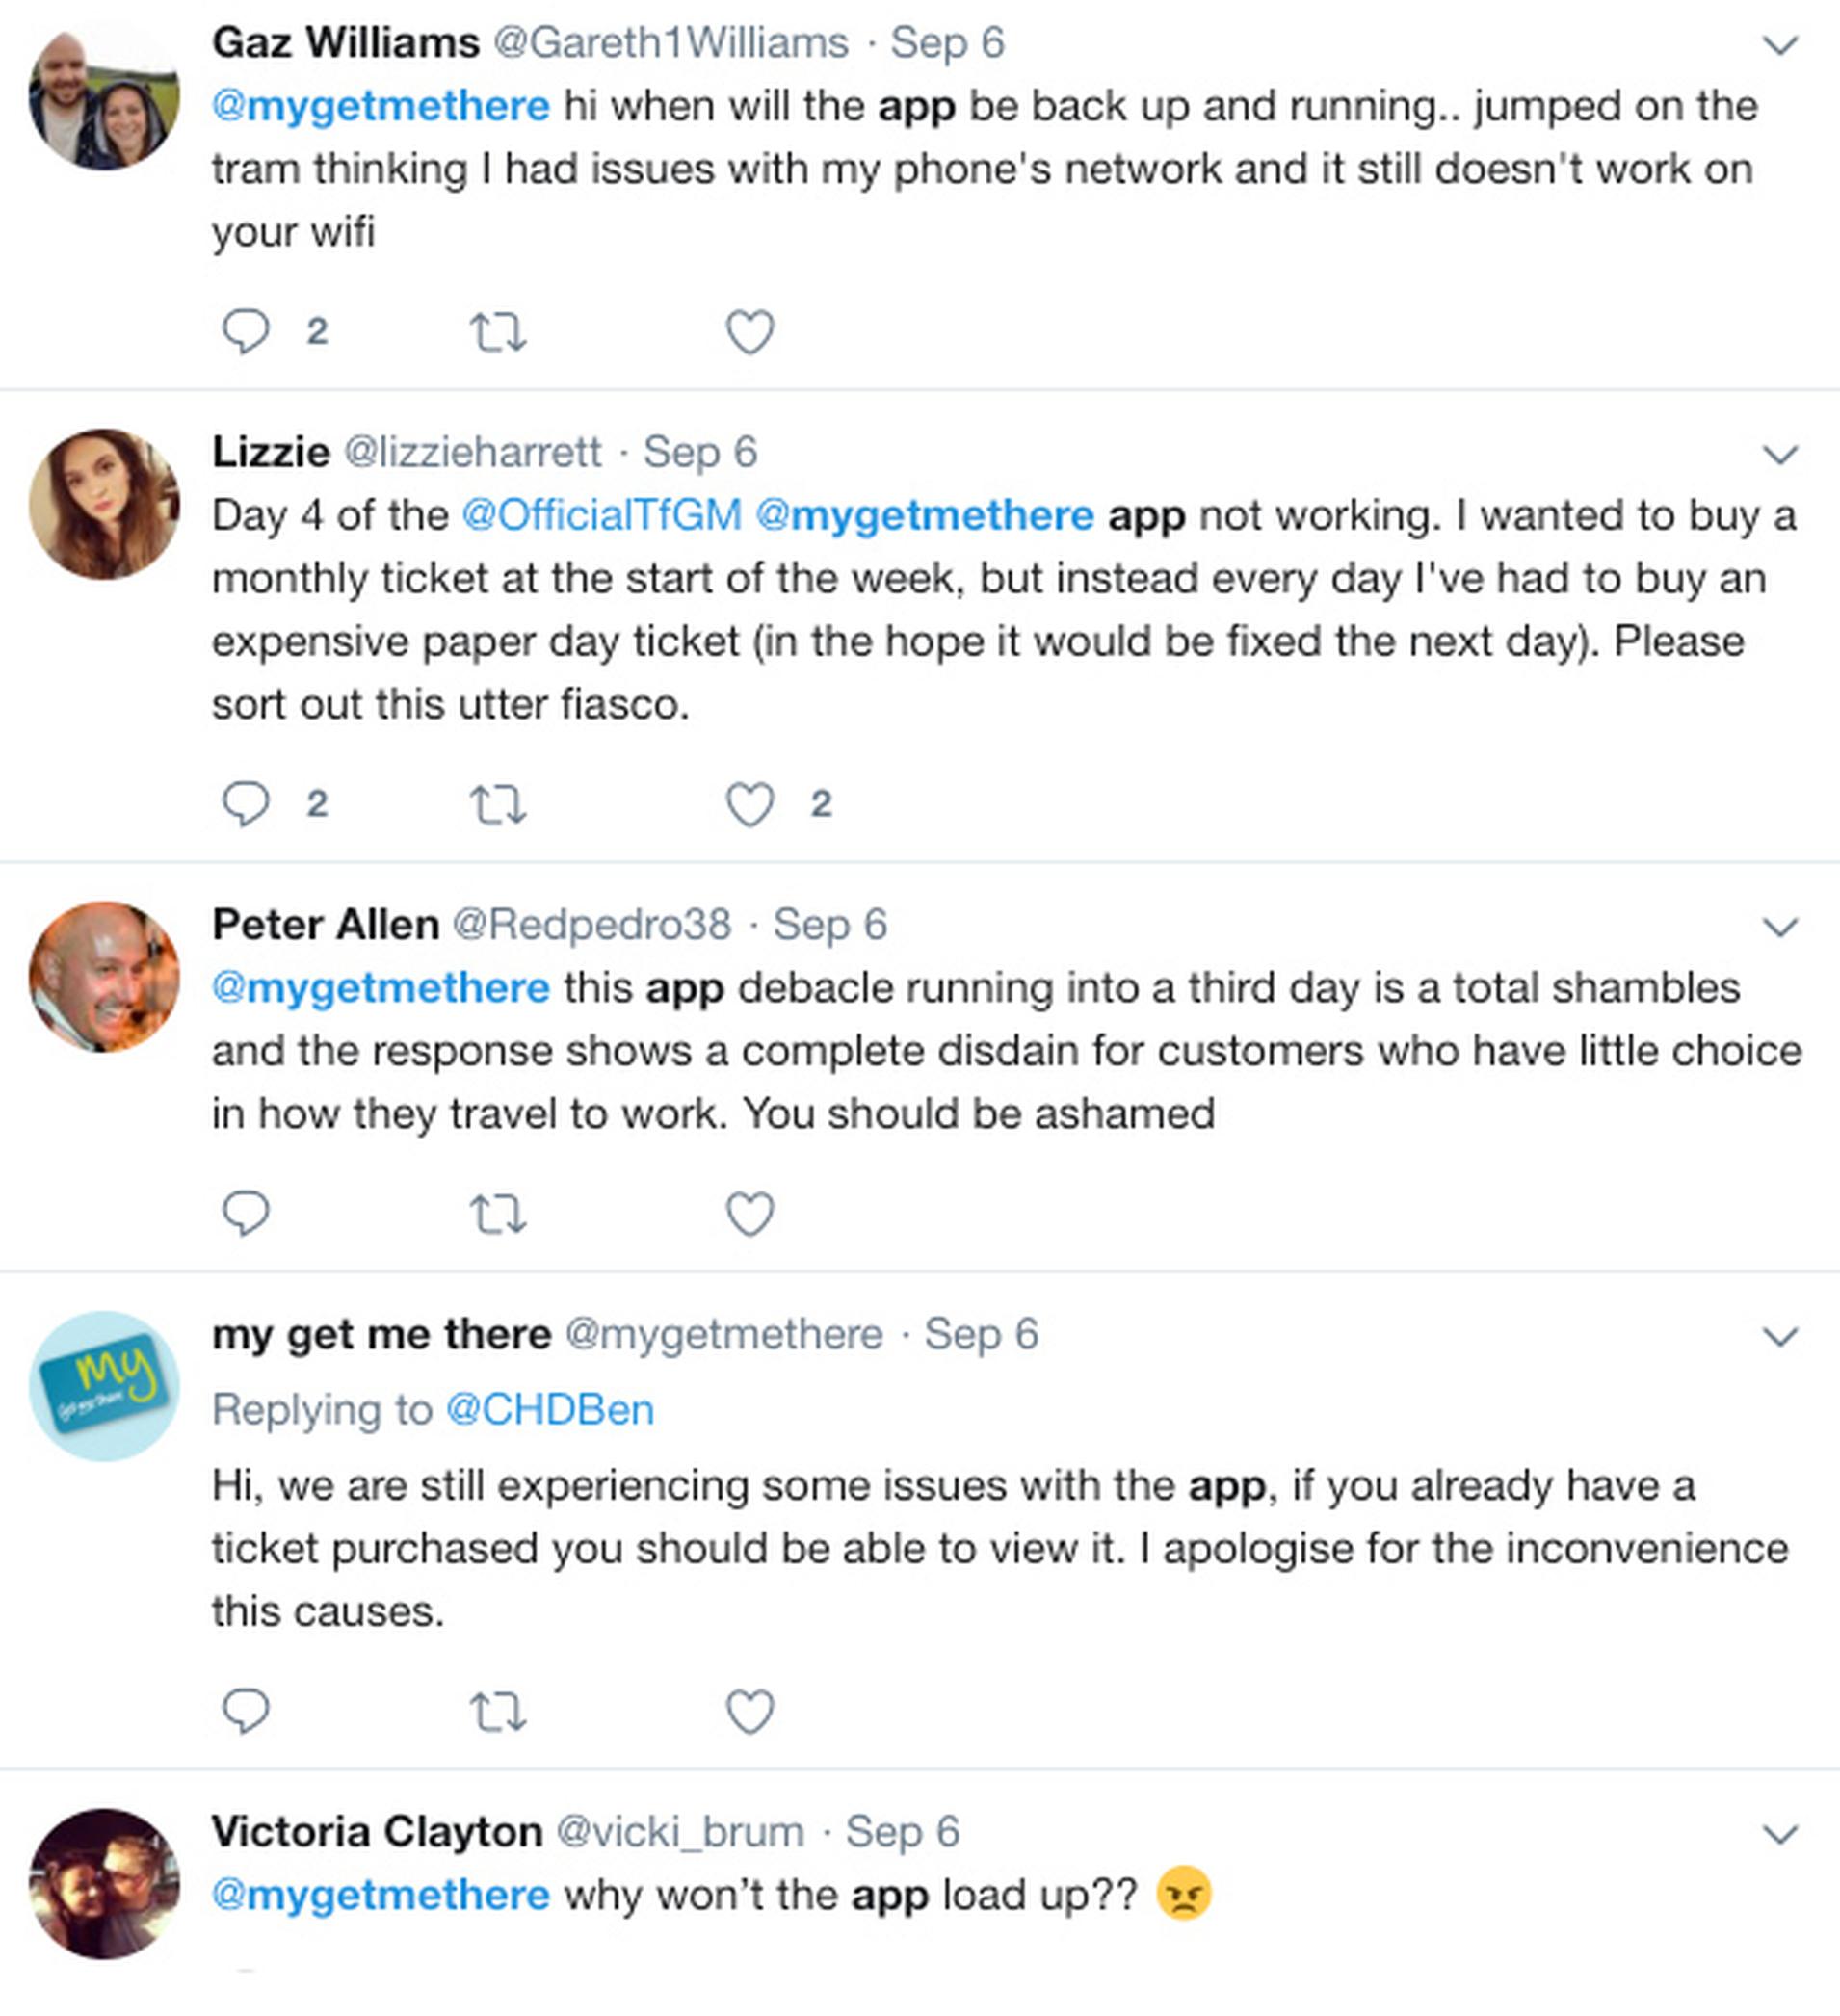
Task: Like Peter Allen's tweet
Action: click(750, 1214)
